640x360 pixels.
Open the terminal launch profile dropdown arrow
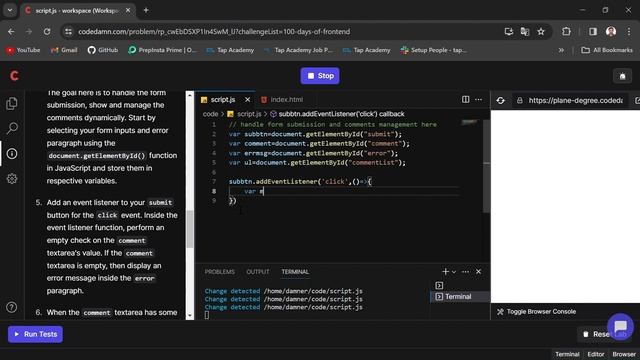click(454, 272)
